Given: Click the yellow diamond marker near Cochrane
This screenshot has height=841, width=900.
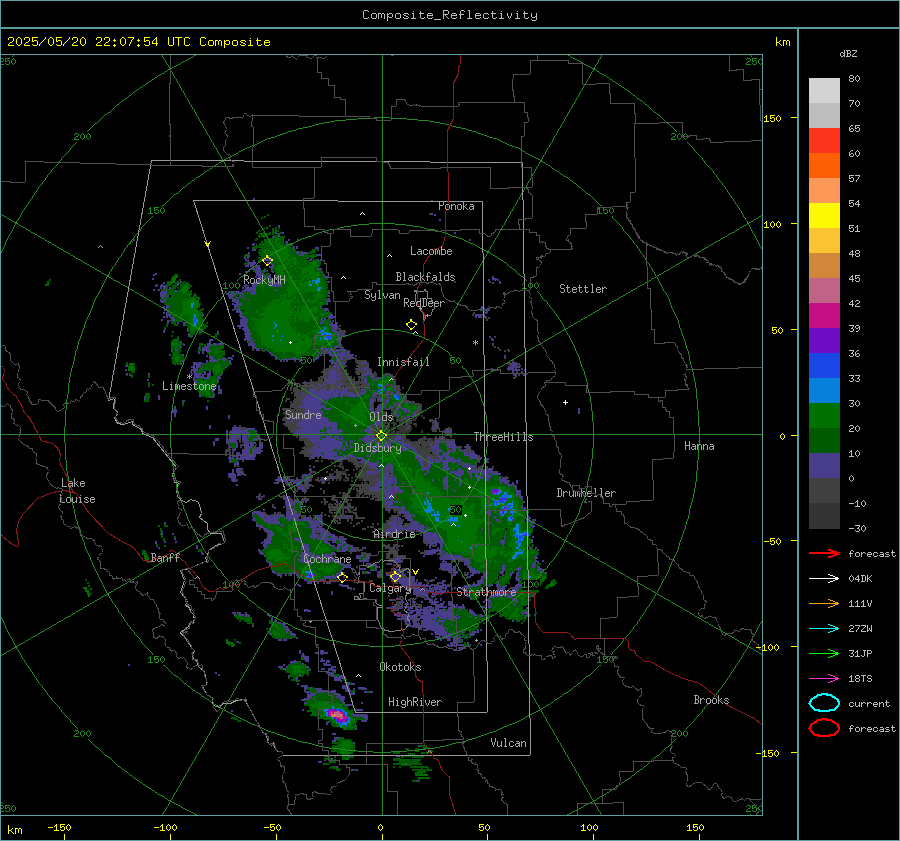Looking at the screenshot, I should point(342,578).
